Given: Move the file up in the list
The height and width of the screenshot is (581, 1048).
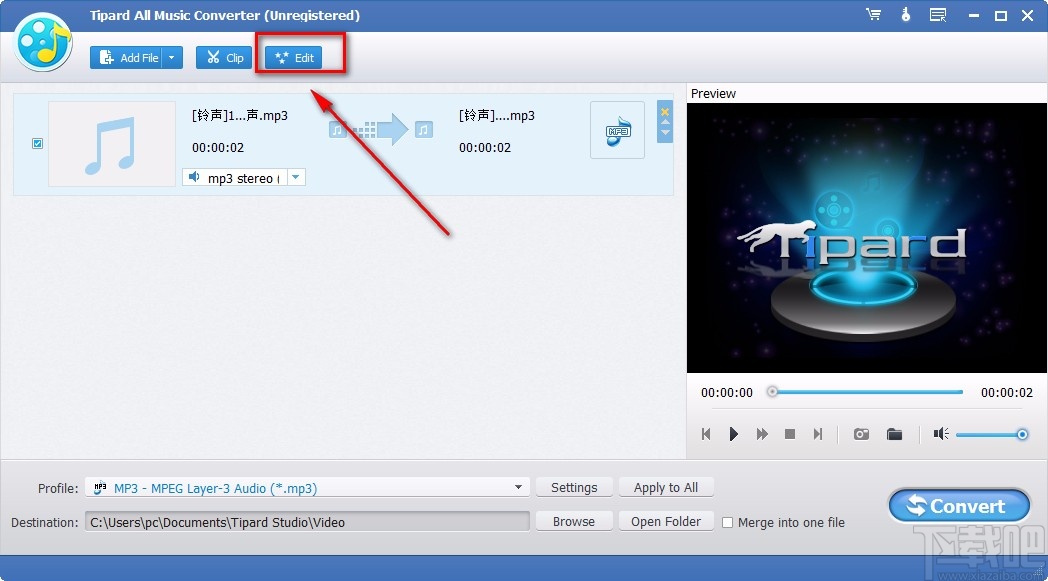Looking at the screenshot, I should (664, 122).
